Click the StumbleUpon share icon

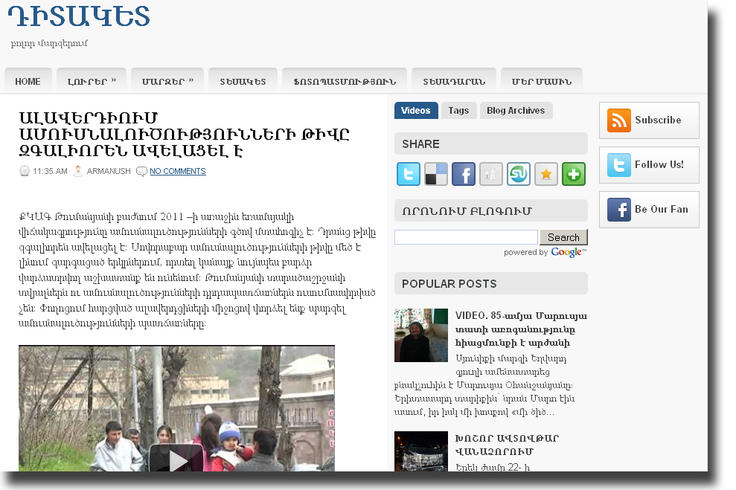pyautogui.click(x=518, y=174)
